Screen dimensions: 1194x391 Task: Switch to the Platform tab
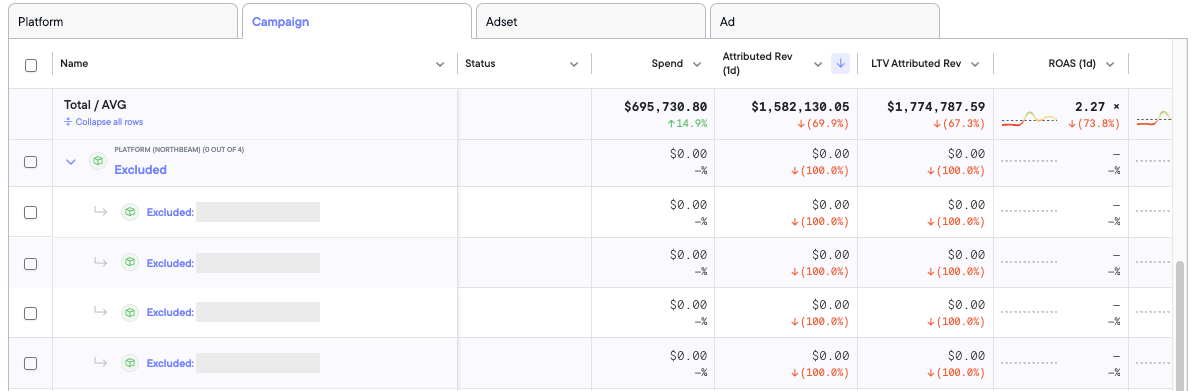tap(123, 21)
